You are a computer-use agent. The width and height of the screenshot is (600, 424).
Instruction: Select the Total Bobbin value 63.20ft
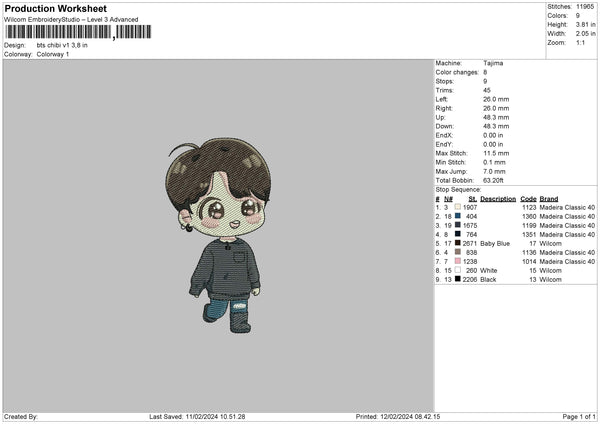click(x=493, y=180)
